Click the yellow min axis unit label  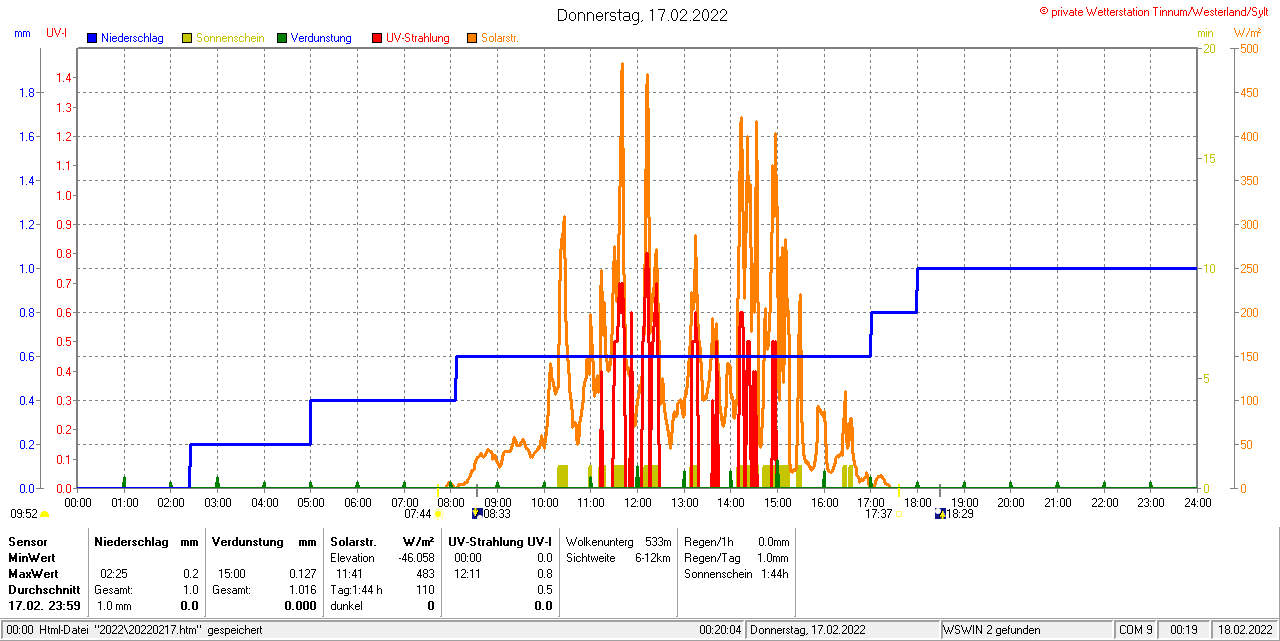pyautogui.click(x=1205, y=33)
